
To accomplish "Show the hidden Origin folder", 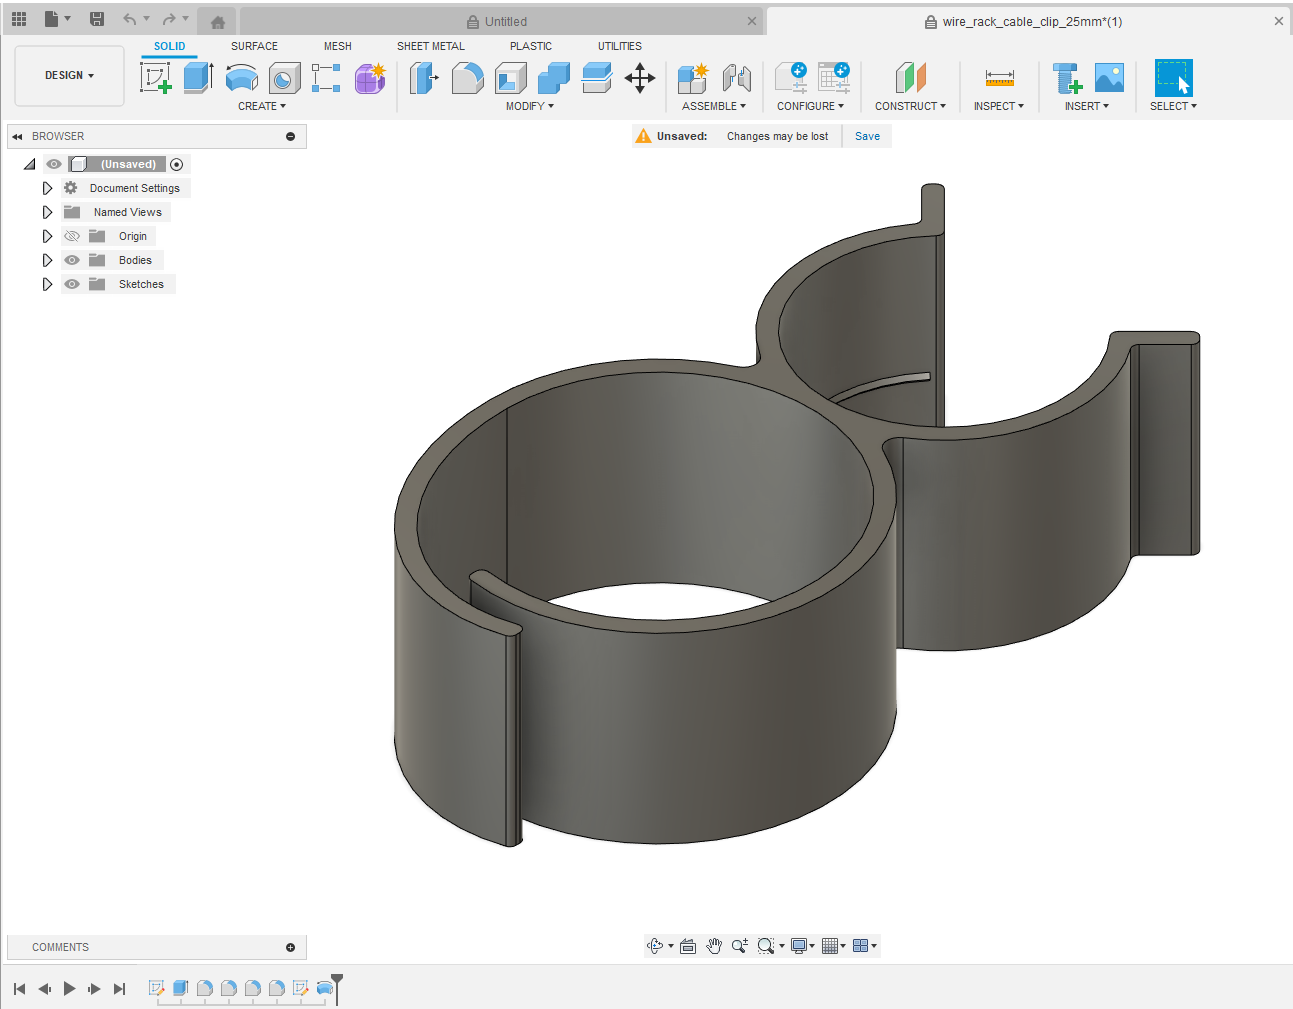I will pyautogui.click(x=72, y=236).
